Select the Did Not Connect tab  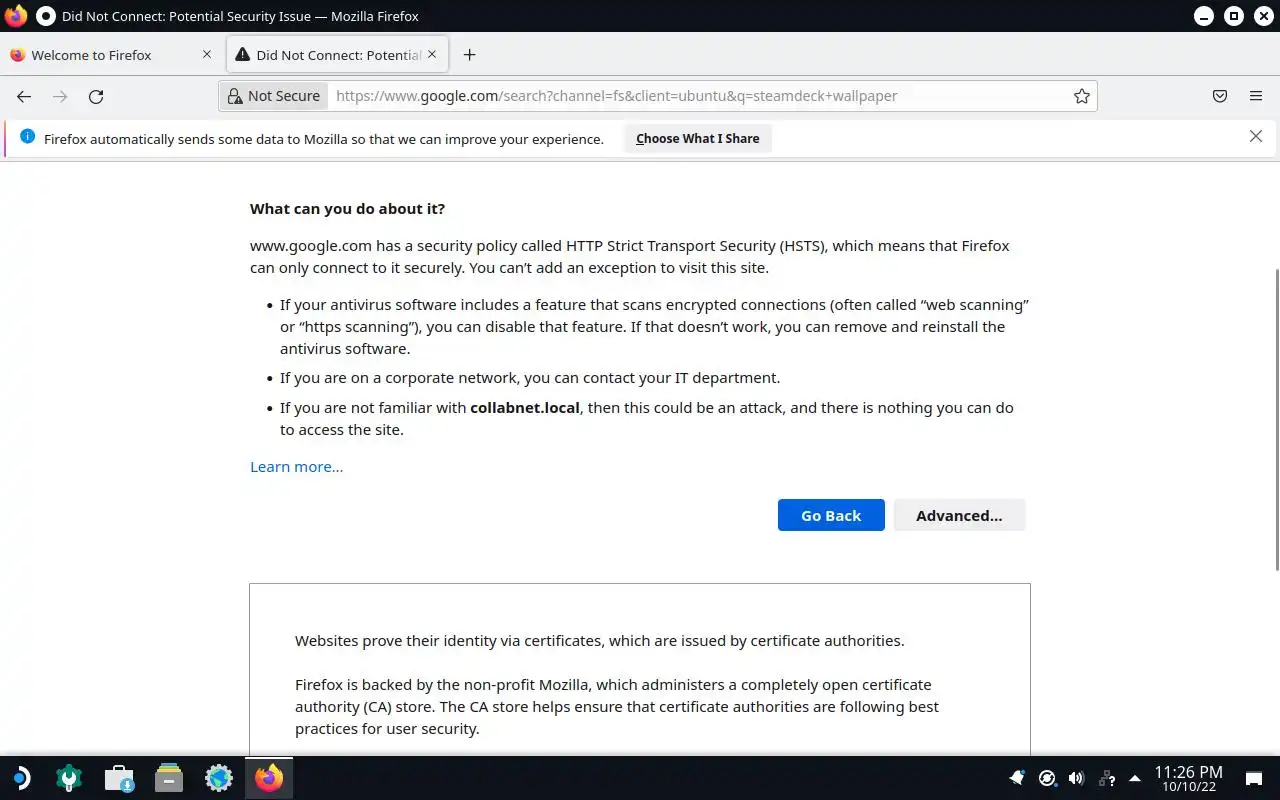click(337, 55)
